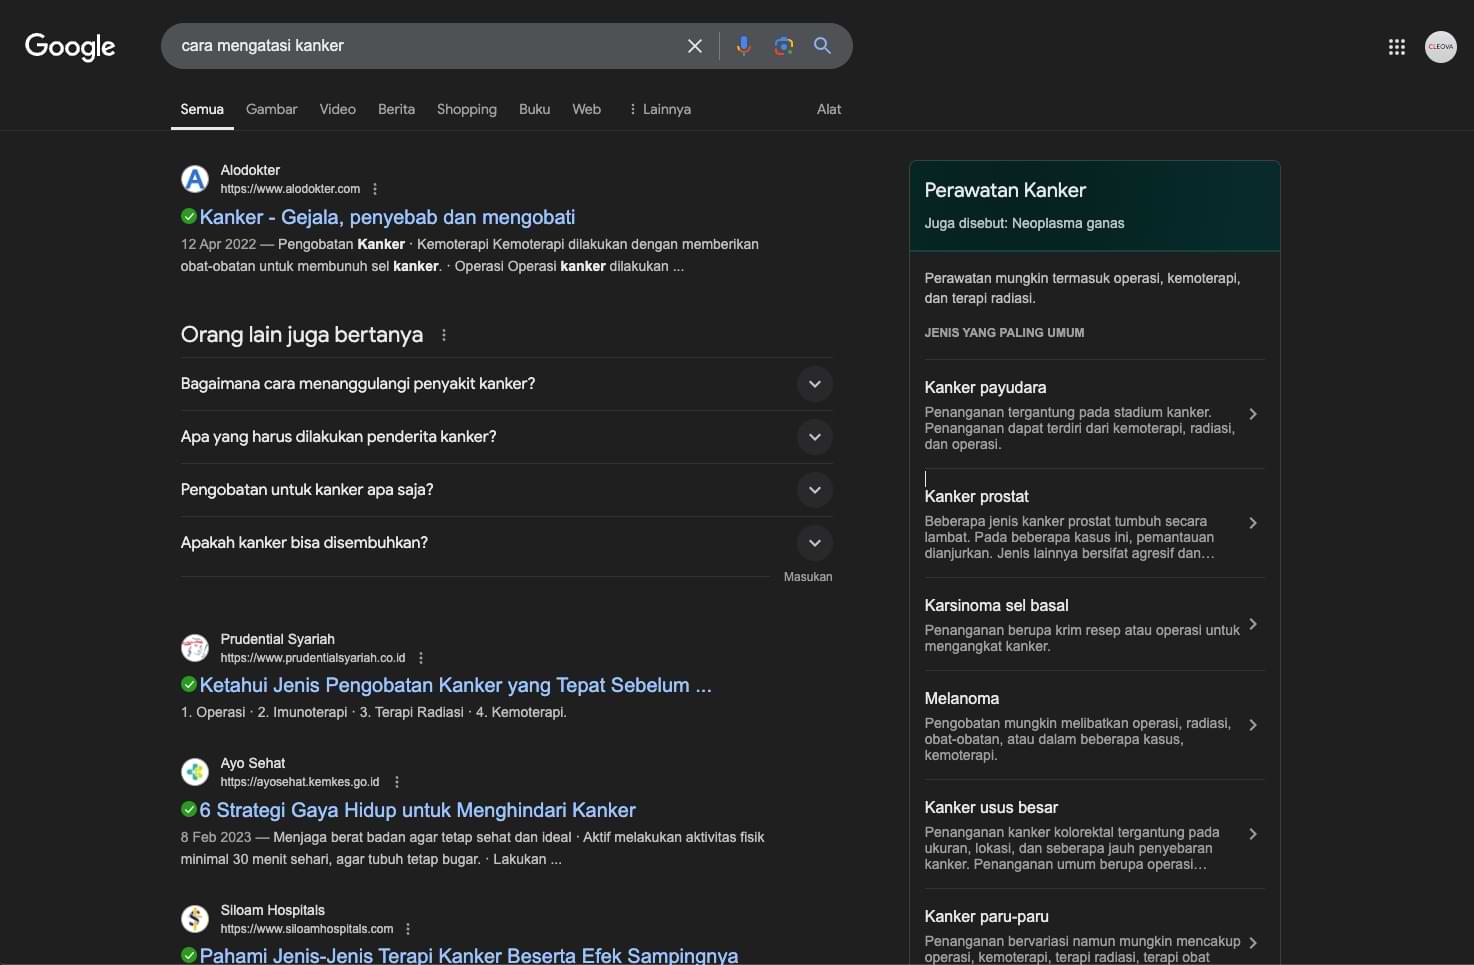Open the three-dot menu beside the Prudential Syariah URL
Viewport: 1474px width, 965px height.
pyautogui.click(x=421, y=658)
